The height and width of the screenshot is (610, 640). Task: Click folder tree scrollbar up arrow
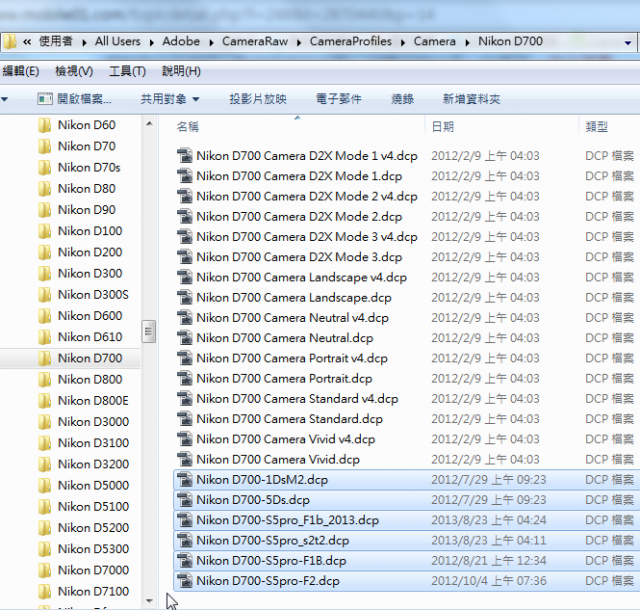[x=149, y=124]
